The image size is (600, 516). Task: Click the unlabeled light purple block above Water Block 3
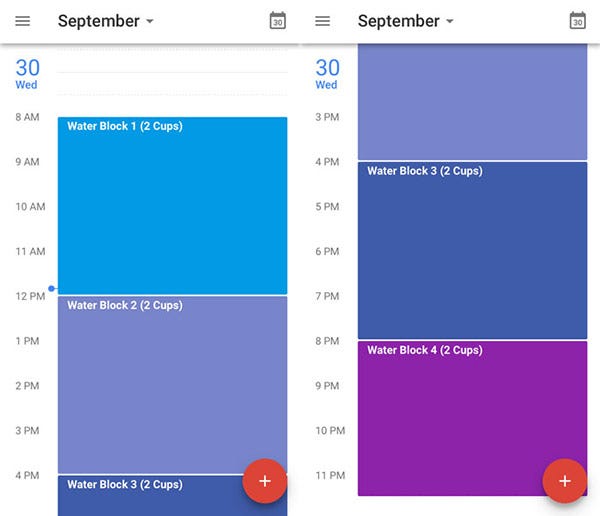[x=472, y=100]
